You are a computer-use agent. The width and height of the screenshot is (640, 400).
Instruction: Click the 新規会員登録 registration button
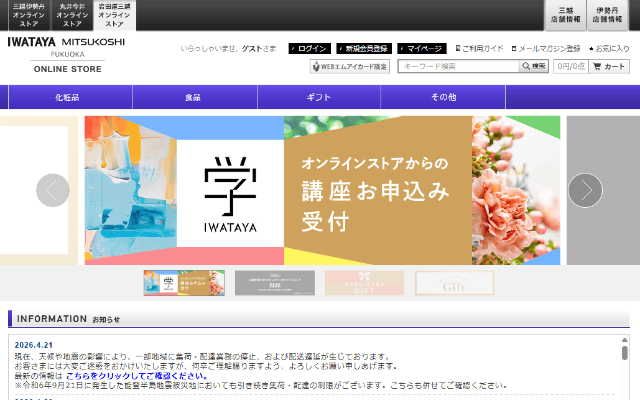364,49
